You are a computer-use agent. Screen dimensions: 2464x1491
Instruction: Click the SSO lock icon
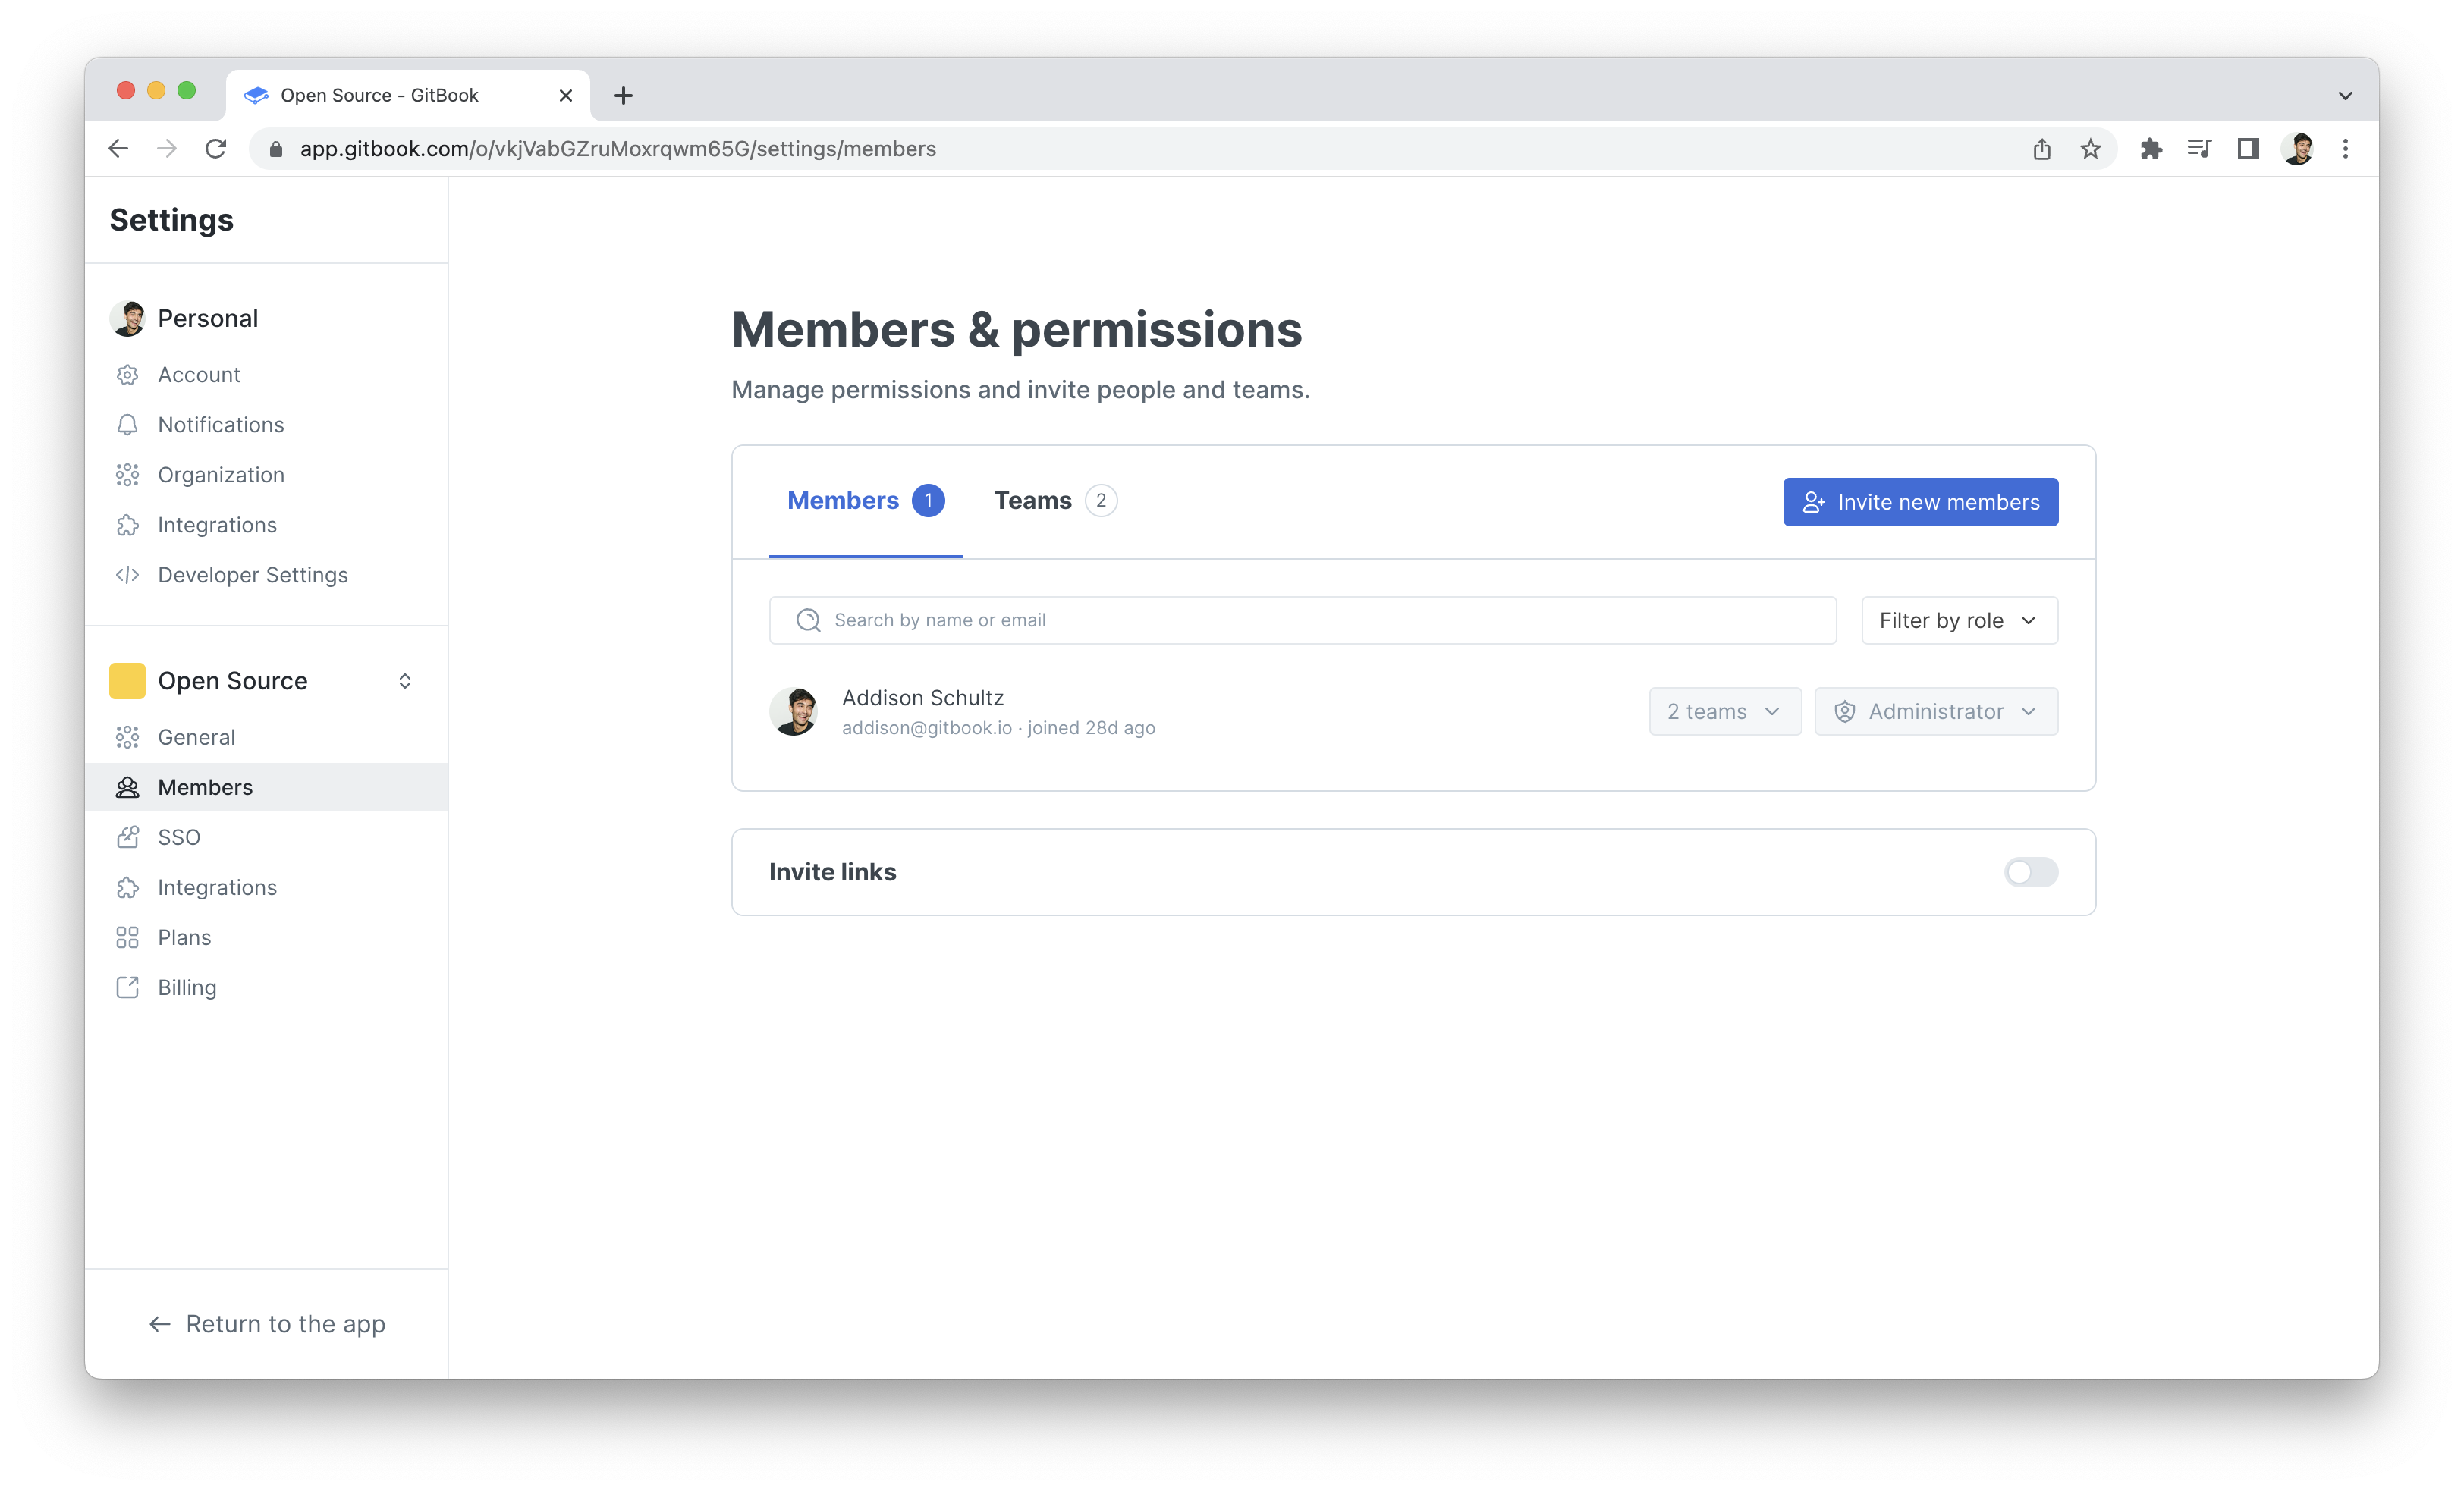click(127, 837)
